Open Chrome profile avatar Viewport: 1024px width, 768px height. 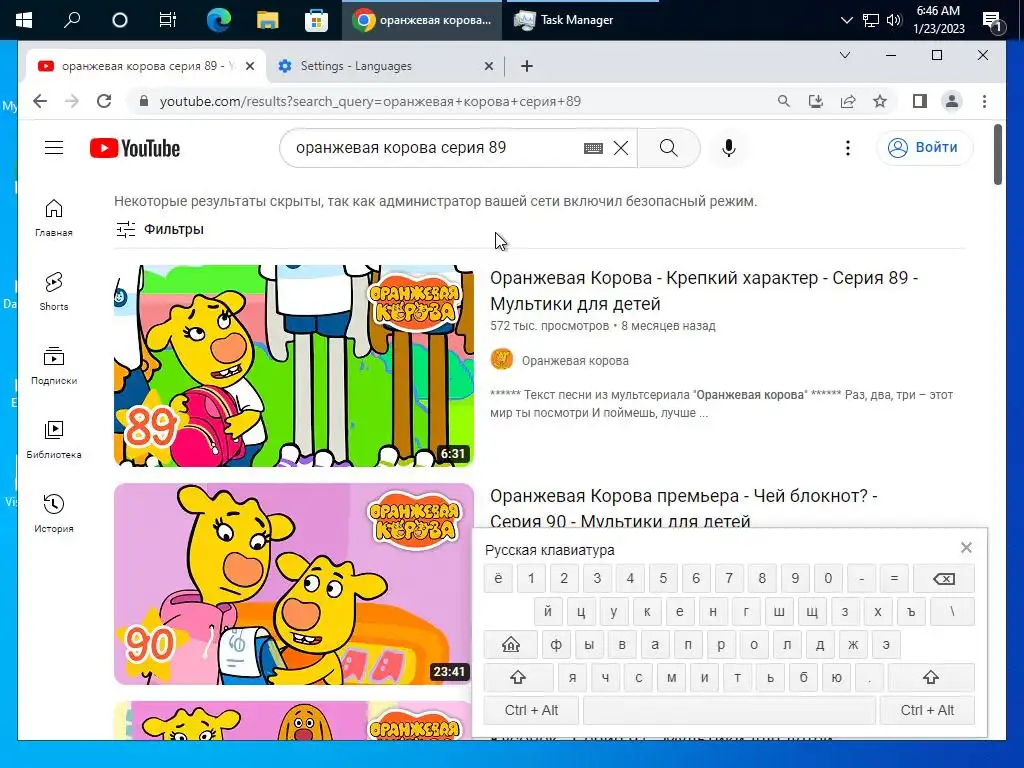pos(952,101)
